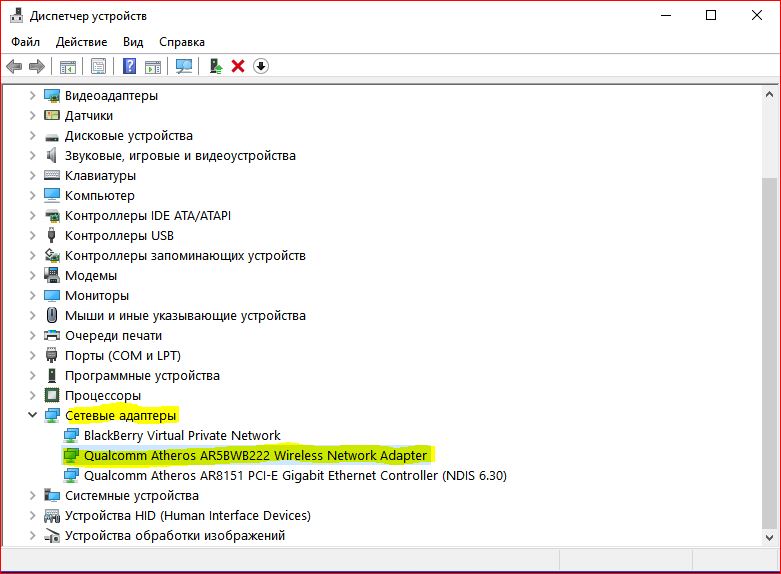Click the printer icon for Очереди печати

pos(52,335)
